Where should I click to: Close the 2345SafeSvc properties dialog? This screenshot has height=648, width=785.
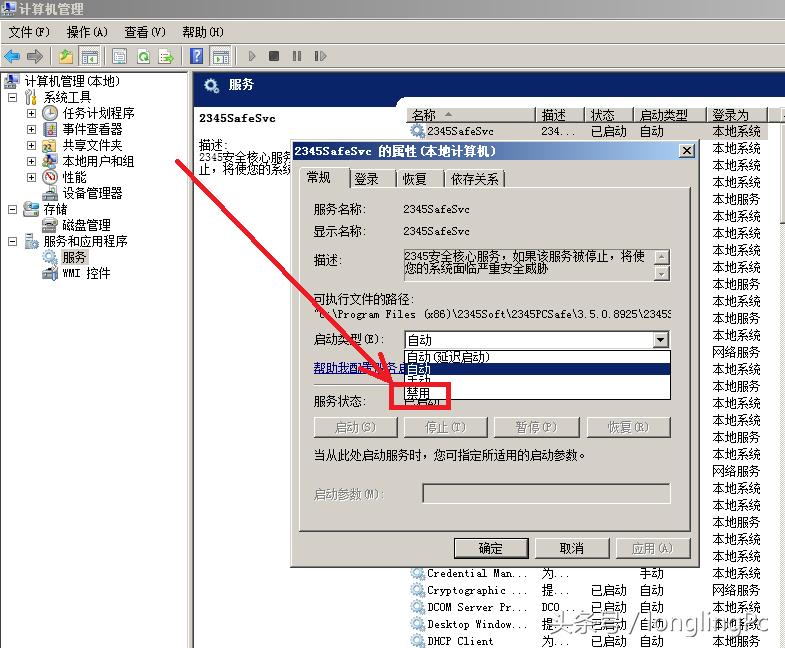click(x=687, y=151)
